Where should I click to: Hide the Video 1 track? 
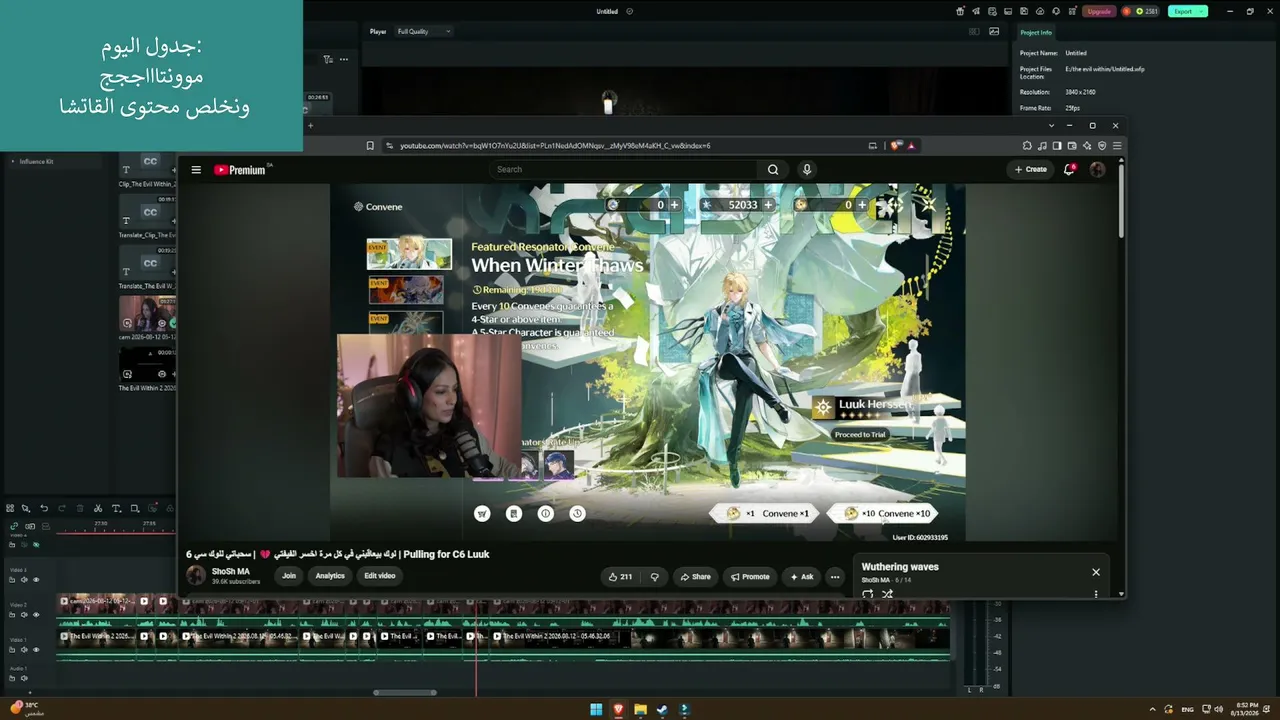click(36, 650)
